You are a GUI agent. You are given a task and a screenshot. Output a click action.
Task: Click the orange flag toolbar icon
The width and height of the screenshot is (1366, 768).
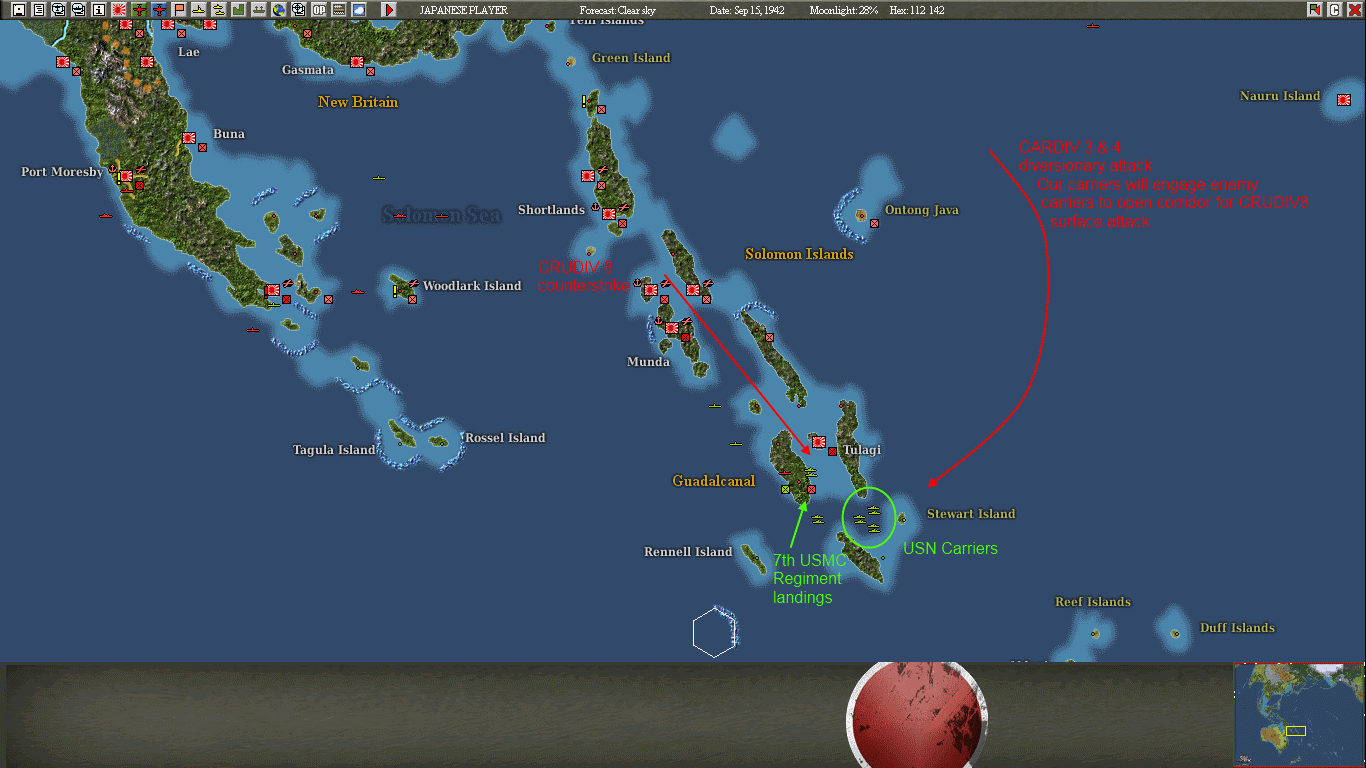tap(179, 10)
